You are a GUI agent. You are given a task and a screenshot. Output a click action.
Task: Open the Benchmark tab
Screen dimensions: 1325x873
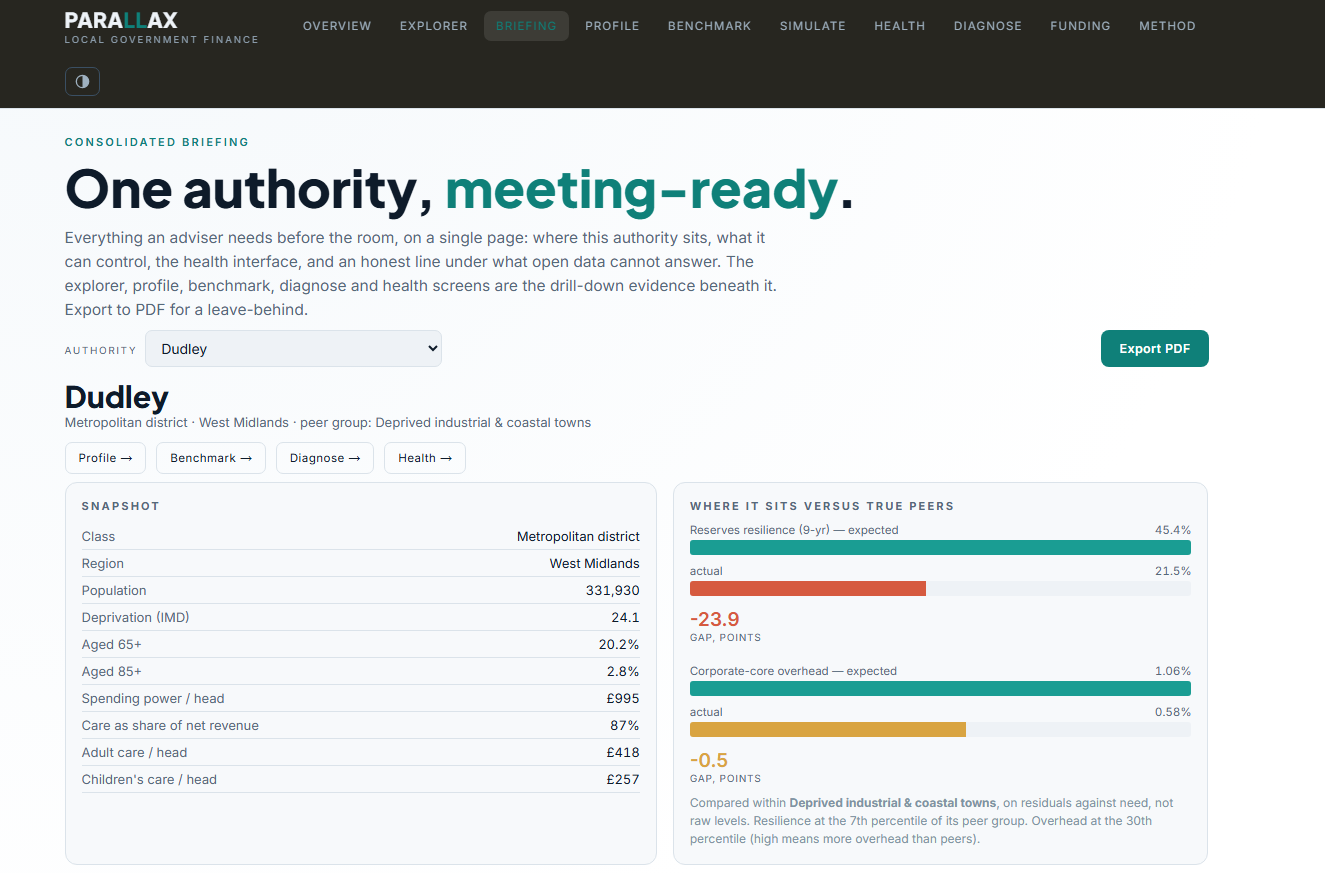pyautogui.click(x=709, y=26)
